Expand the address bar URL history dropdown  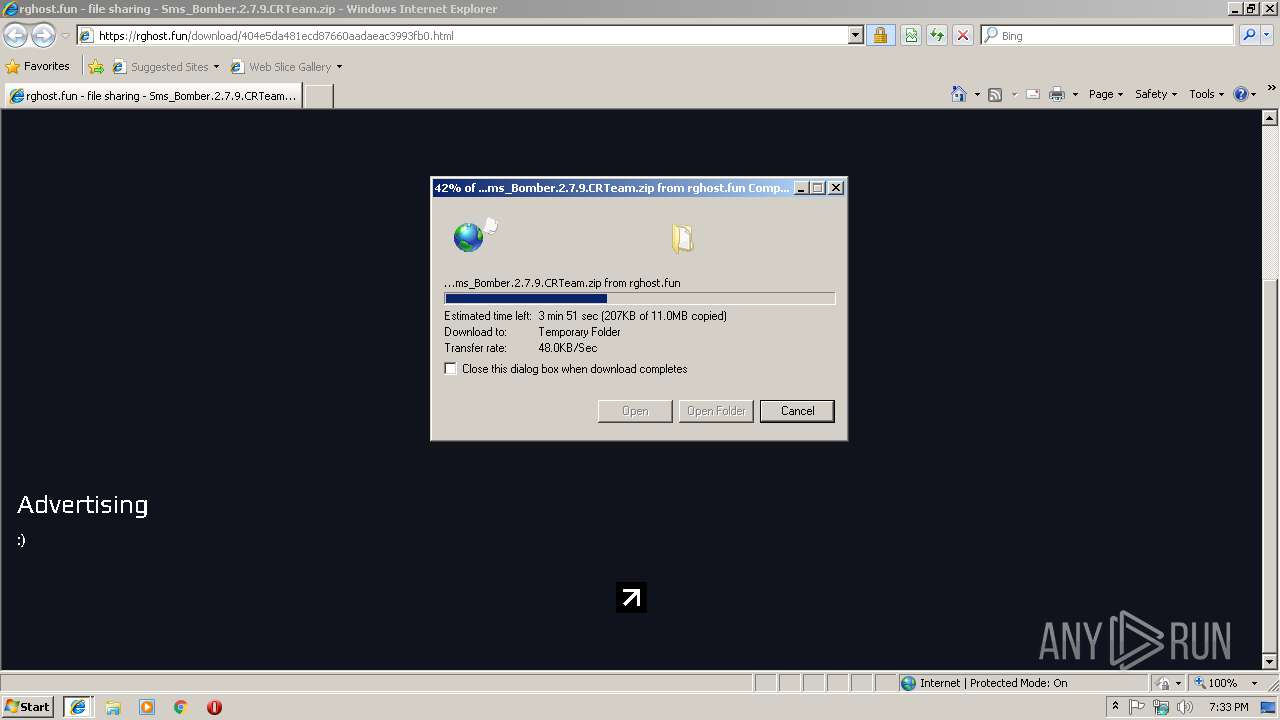click(855, 35)
